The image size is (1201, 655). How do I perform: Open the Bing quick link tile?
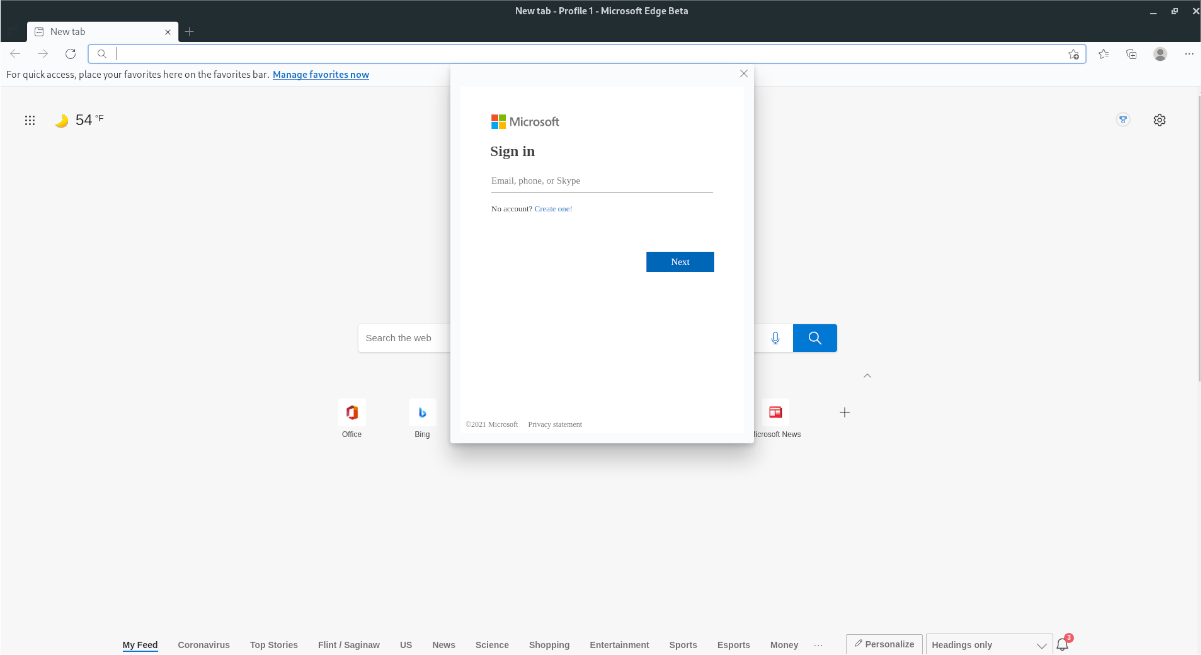tap(422, 419)
